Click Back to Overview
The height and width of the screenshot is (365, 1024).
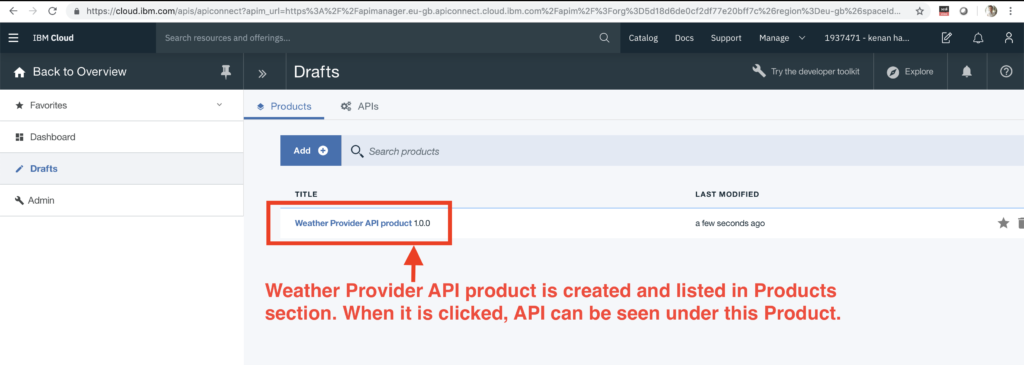pyautogui.click(x=80, y=72)
